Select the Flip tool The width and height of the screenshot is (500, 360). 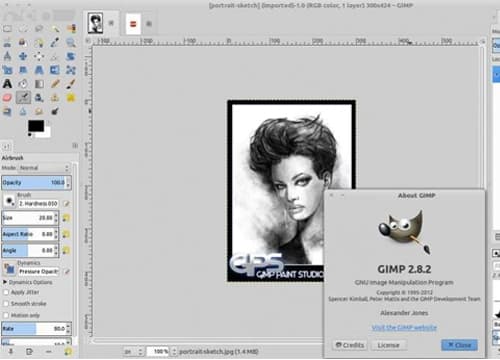[55, 70]
